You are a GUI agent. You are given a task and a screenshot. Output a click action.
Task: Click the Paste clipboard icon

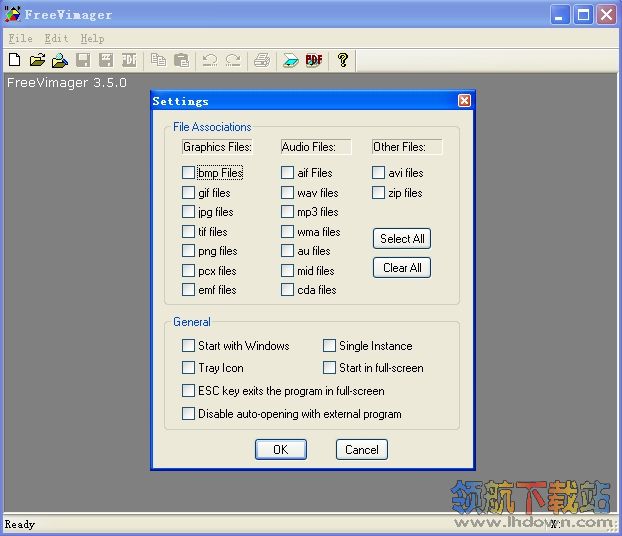pos(181,60)
